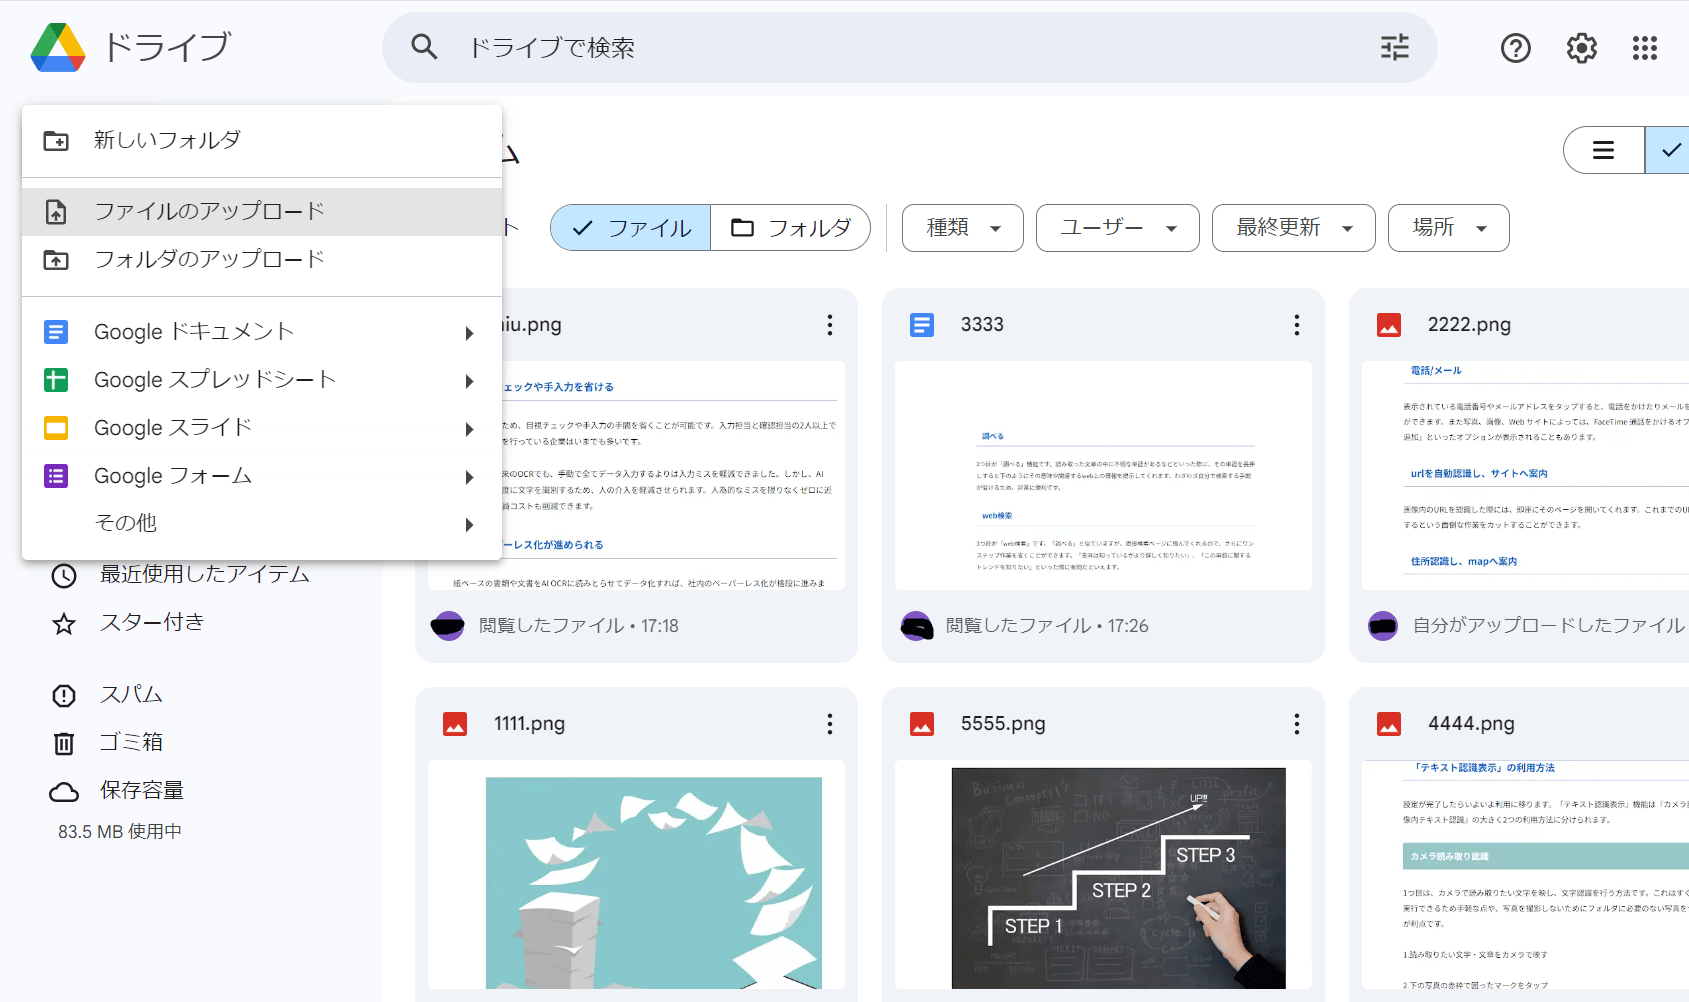Click the spam warning icon
The height and width of the screenshot is (1002, 1689).
click(x=64, y=695)
